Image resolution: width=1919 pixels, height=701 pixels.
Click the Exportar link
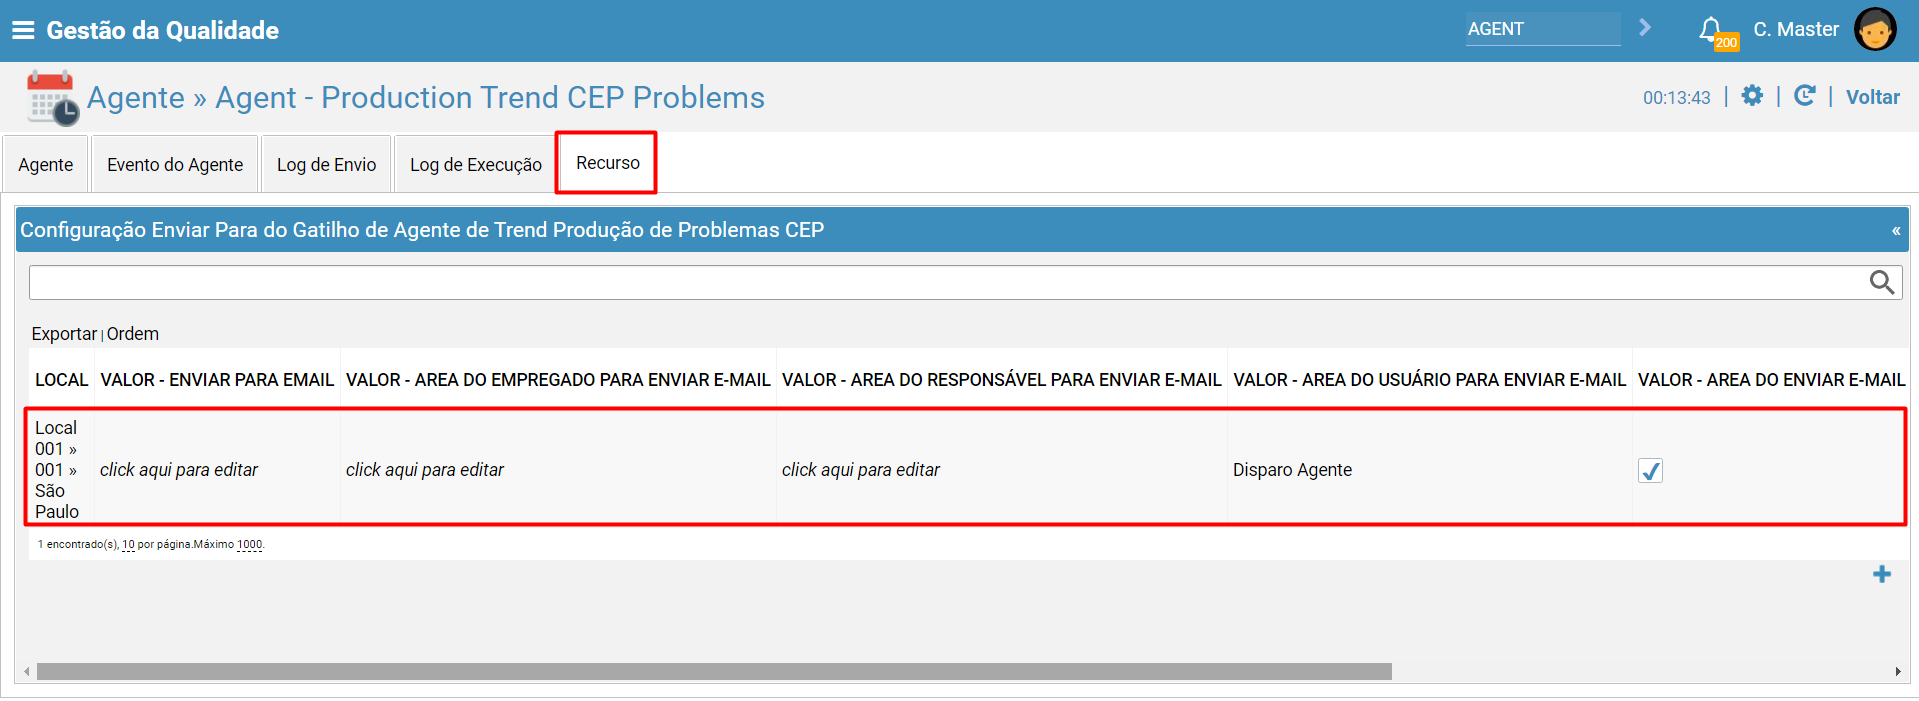(64, 334)
